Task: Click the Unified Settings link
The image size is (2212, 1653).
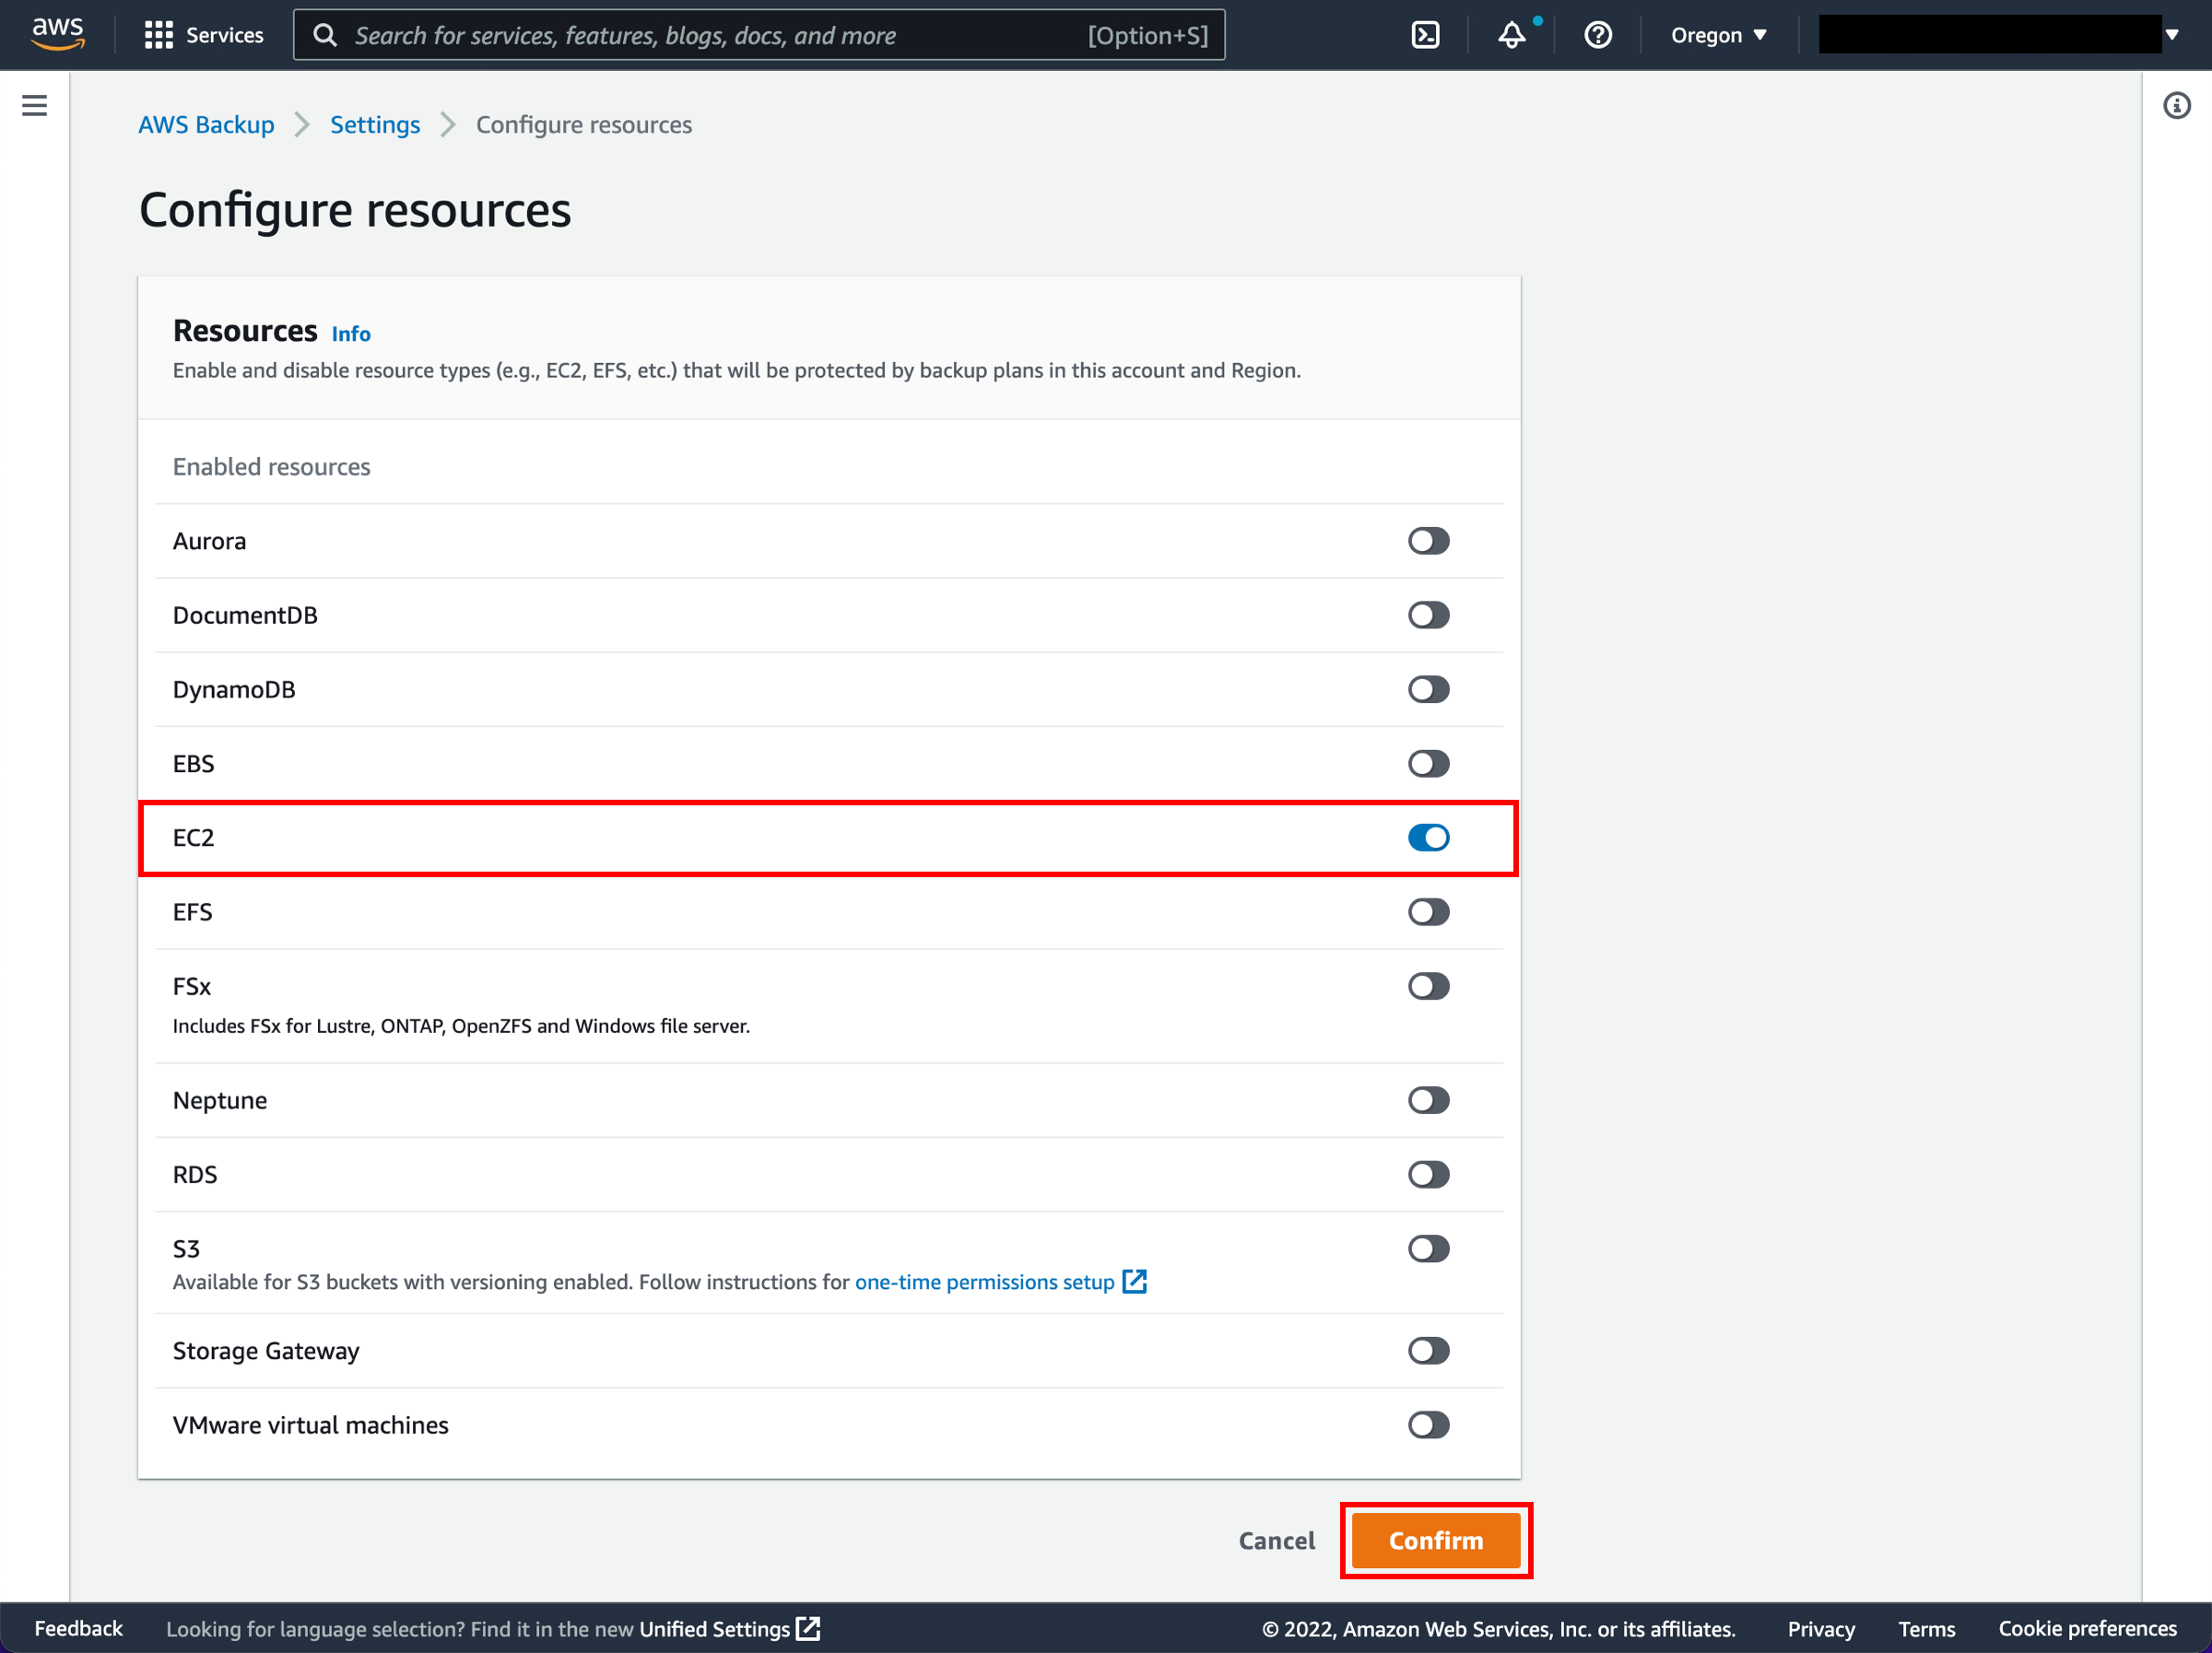Action: tap(714, 1628)
